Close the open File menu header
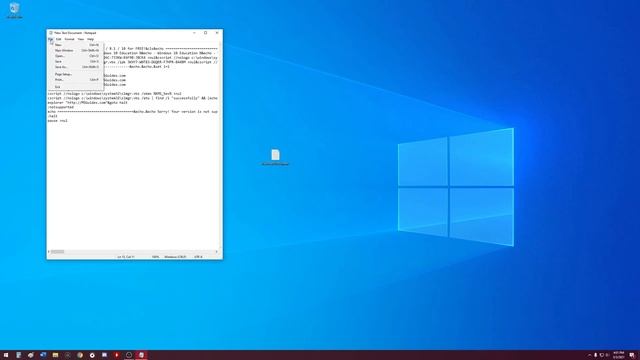Screen dimensions: 640x360 click(x=51, y=39)
